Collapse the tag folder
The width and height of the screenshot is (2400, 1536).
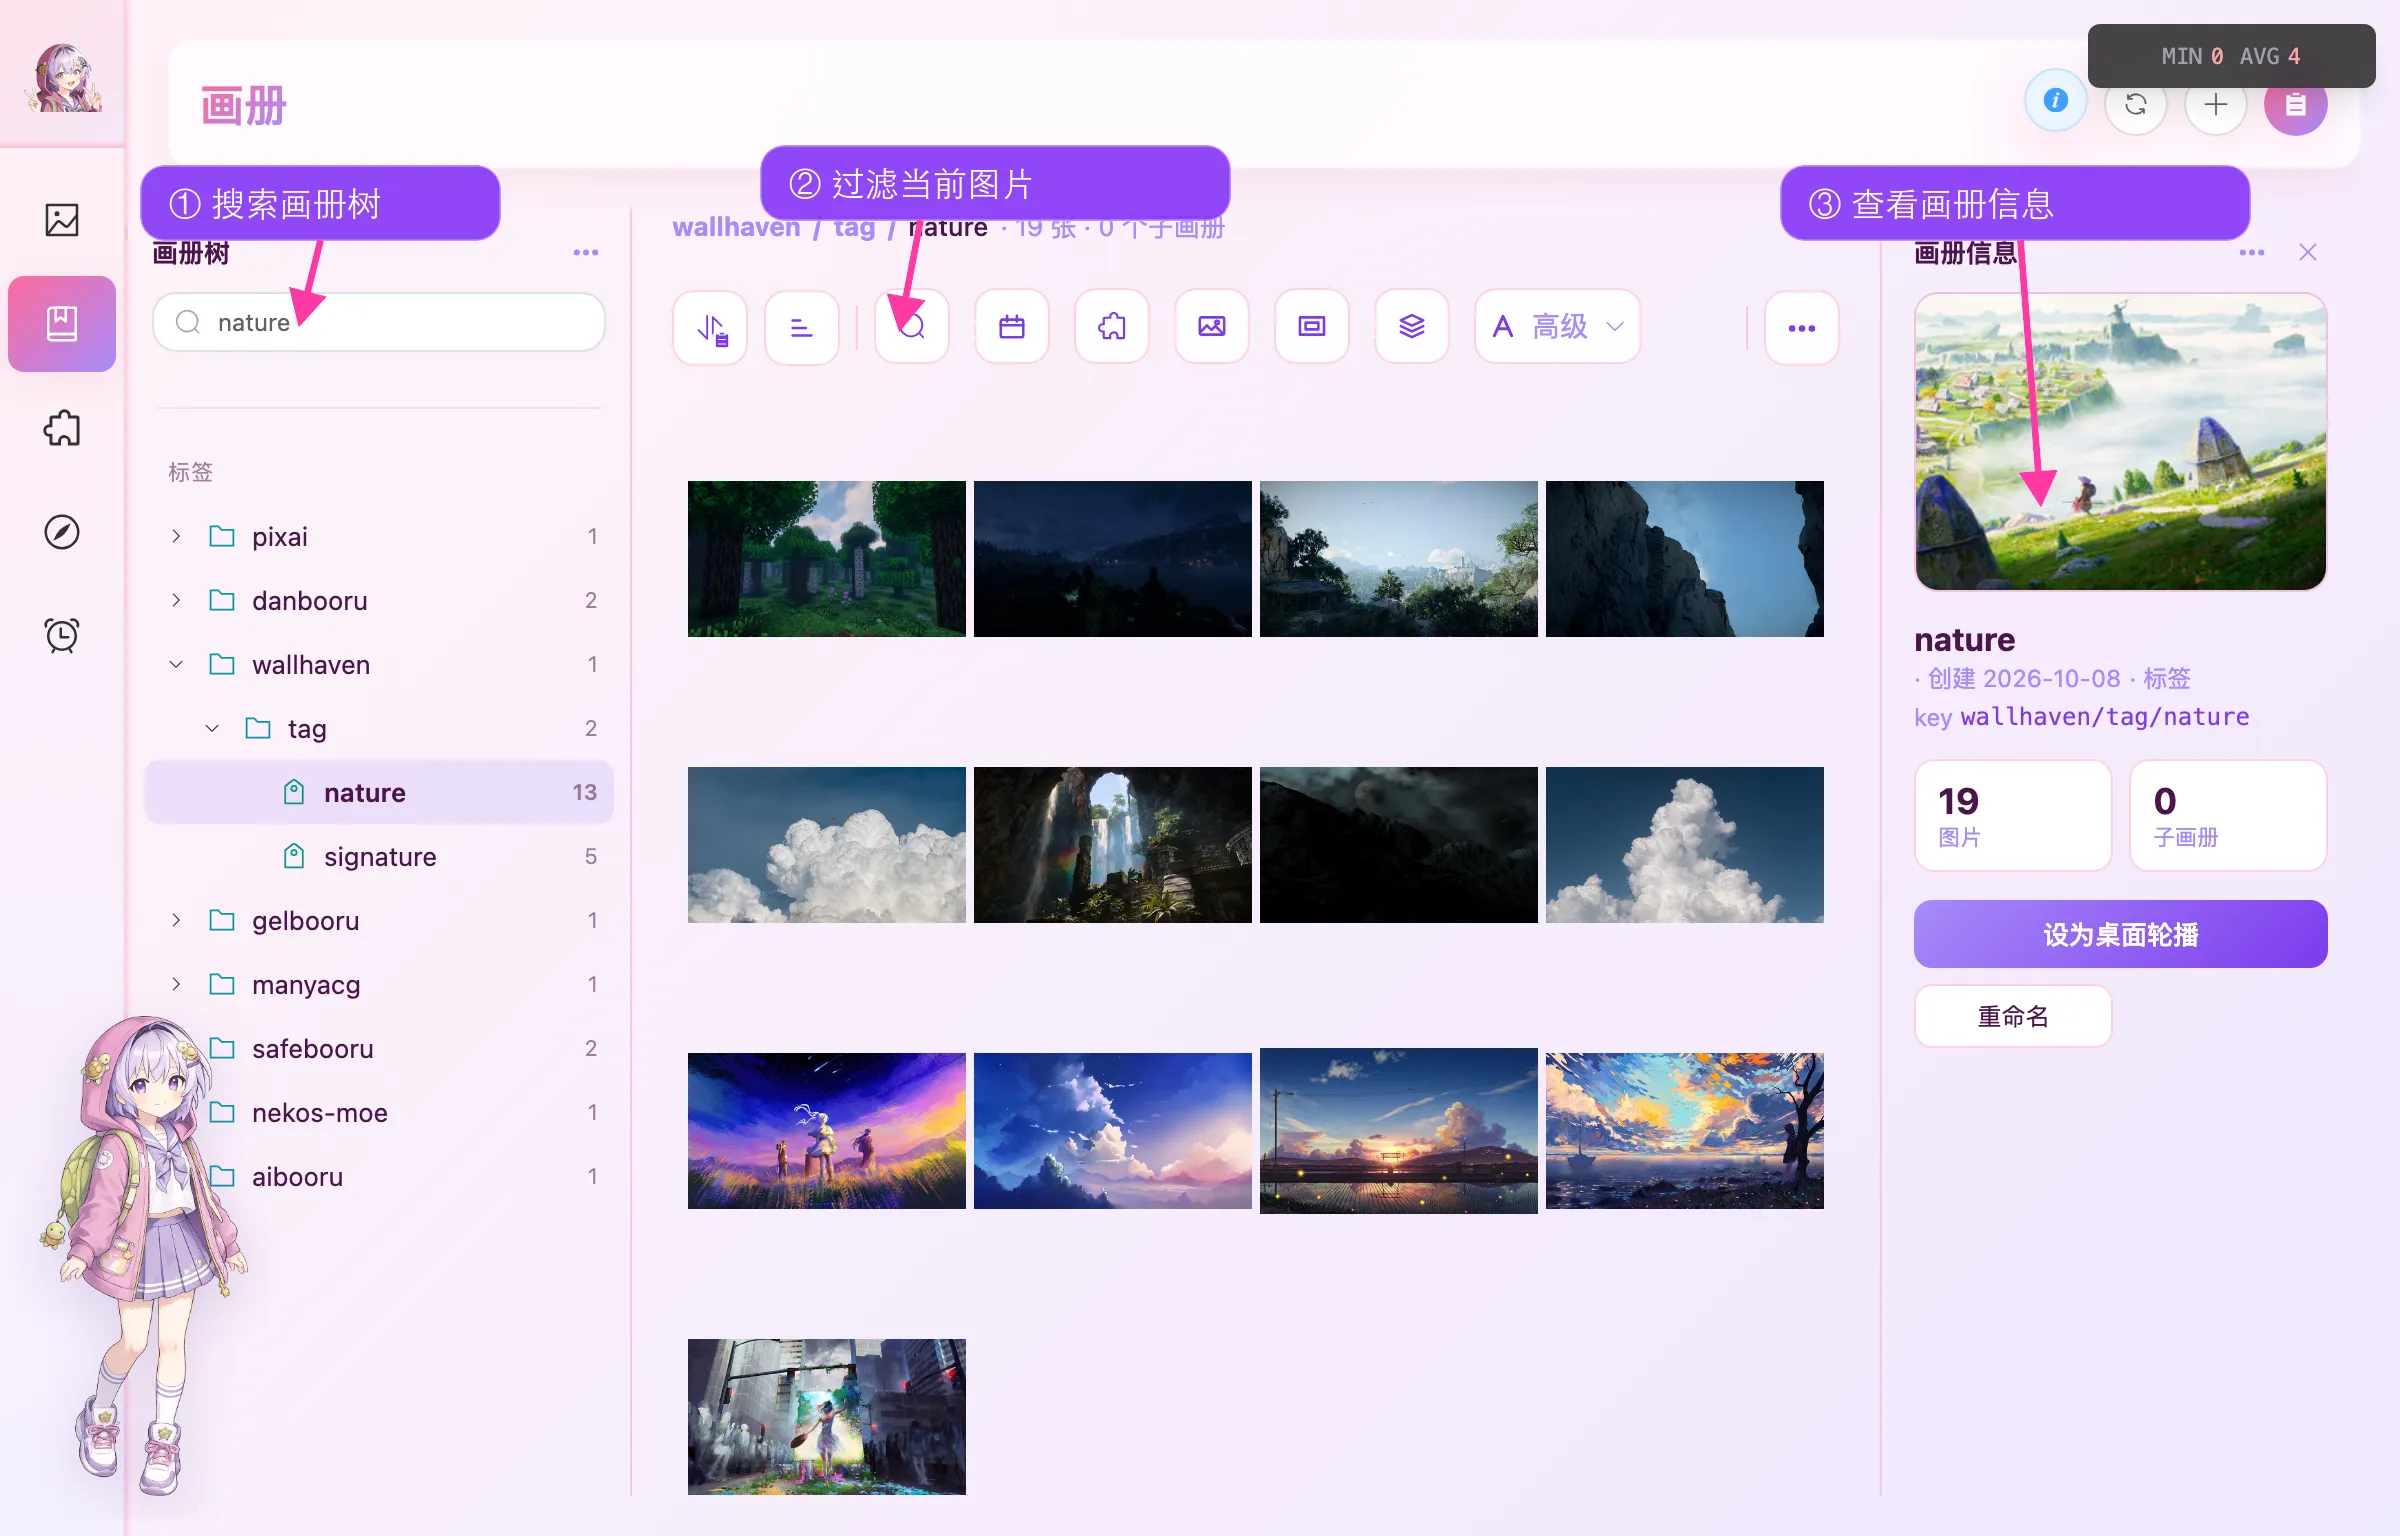pyautogui.click(x=212, y=729)
